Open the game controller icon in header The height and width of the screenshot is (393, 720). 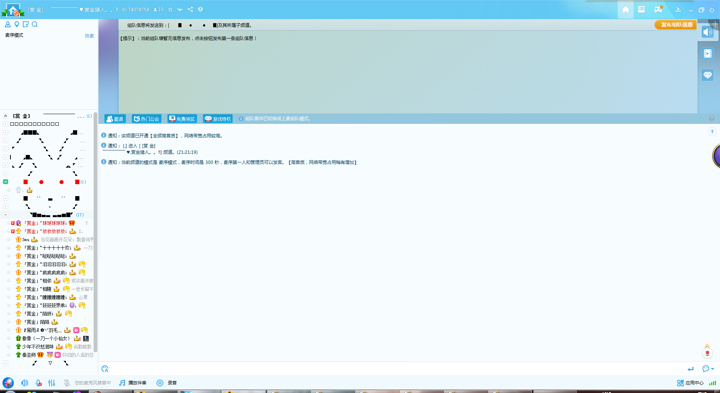pyautogui.click(x=658, y=10)
